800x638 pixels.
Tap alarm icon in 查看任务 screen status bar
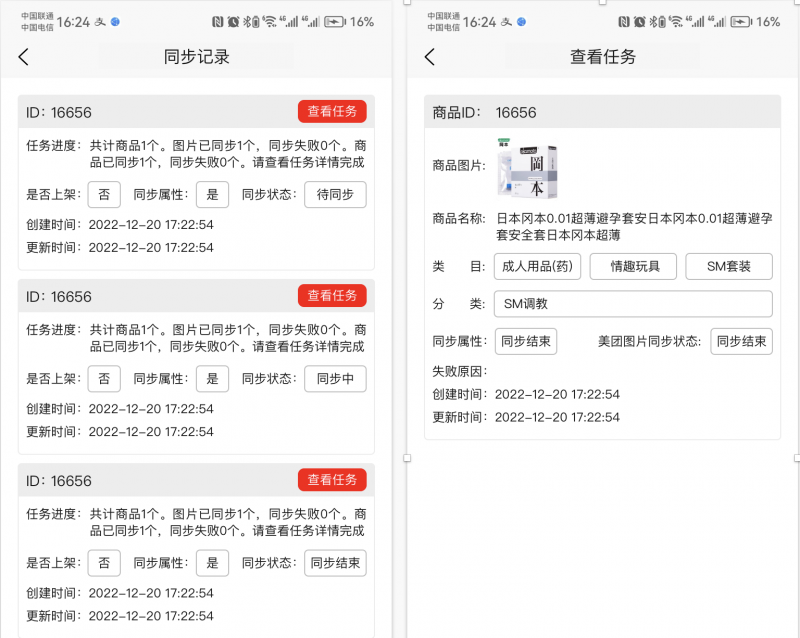point(639,22)
